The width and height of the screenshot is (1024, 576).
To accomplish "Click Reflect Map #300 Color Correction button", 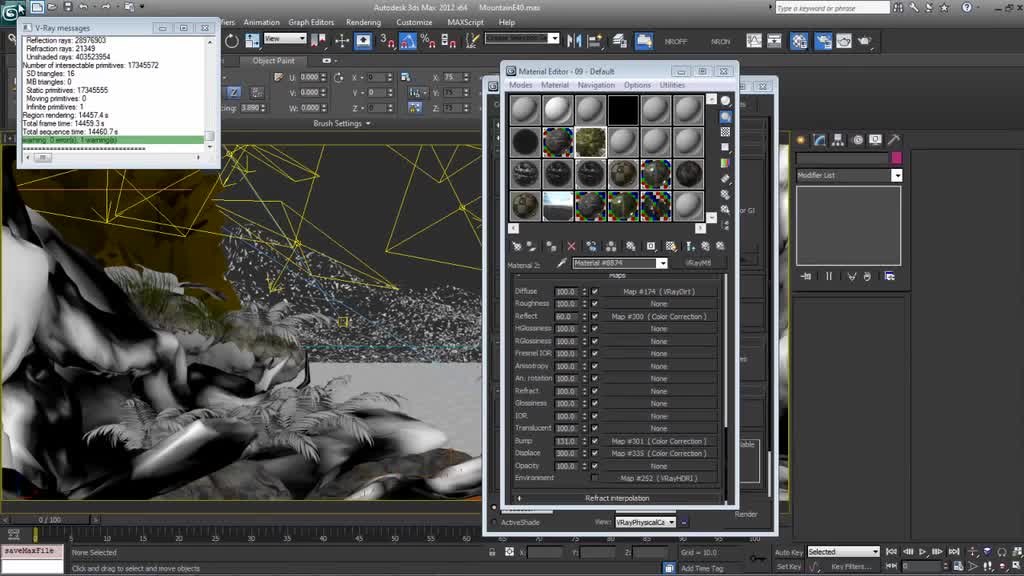I will 659,316.
